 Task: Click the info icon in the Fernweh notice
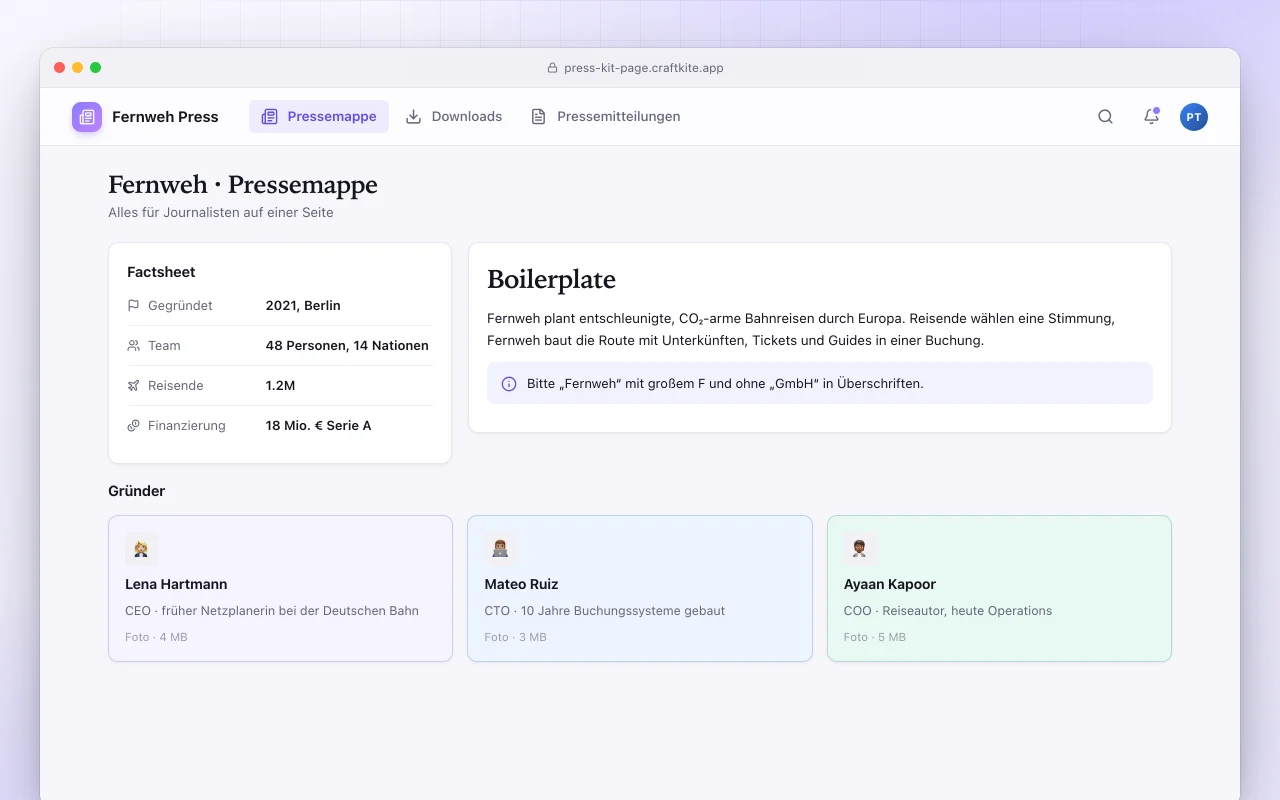click(509, 384)
